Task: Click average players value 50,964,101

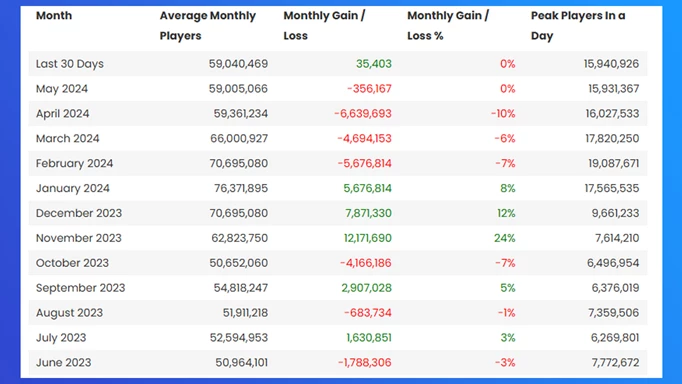Action: [x=242, y=362]
